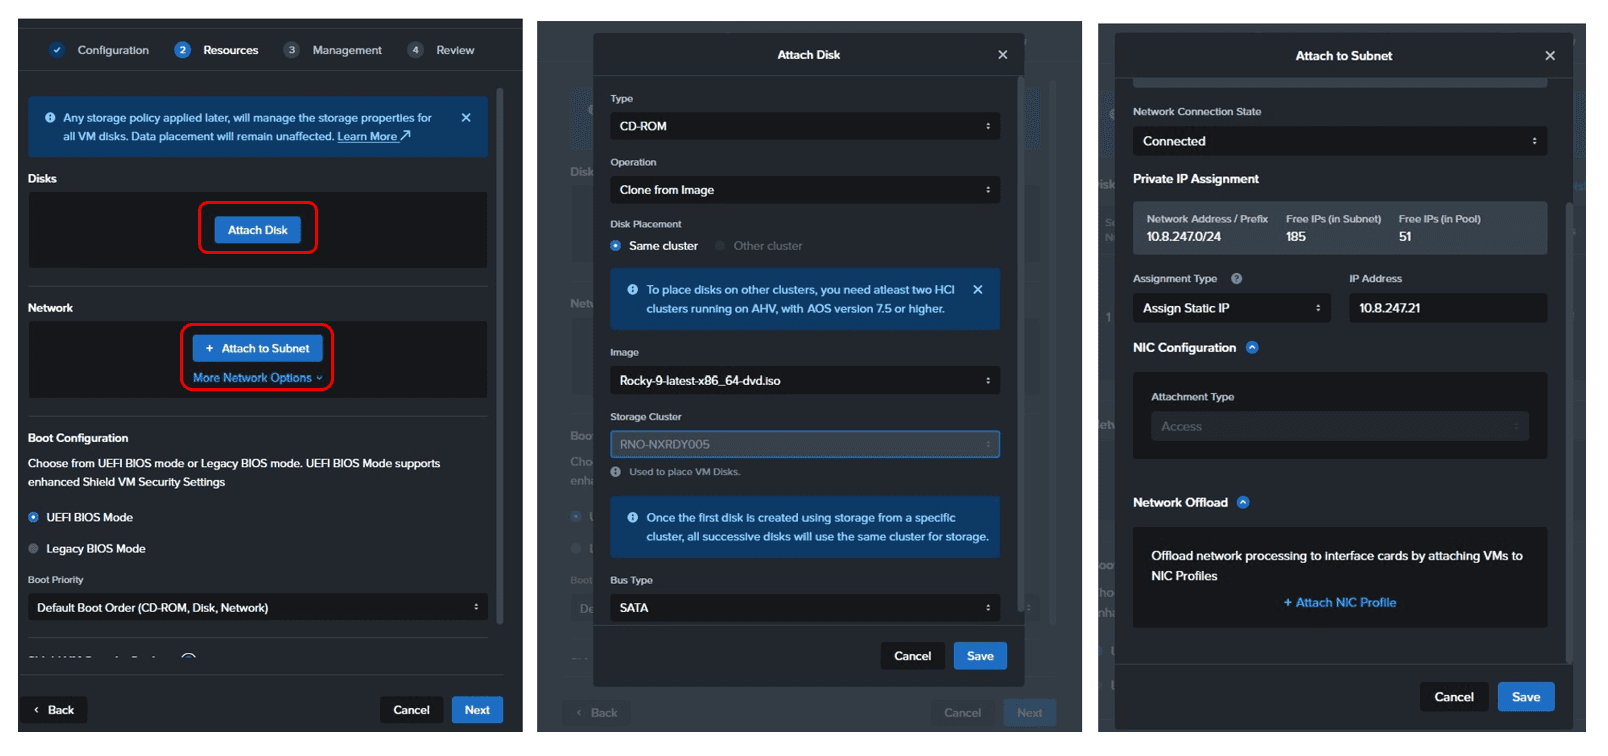Dismiss the HCI clusters info message
This screenshot has height=756, width=1608.
[x=978, y=290]
